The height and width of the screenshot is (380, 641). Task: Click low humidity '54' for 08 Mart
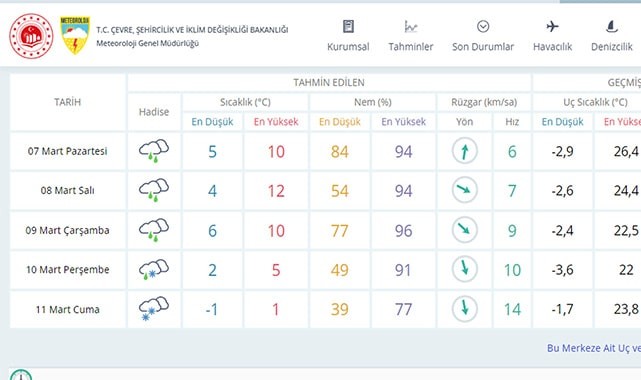(340, 191)
